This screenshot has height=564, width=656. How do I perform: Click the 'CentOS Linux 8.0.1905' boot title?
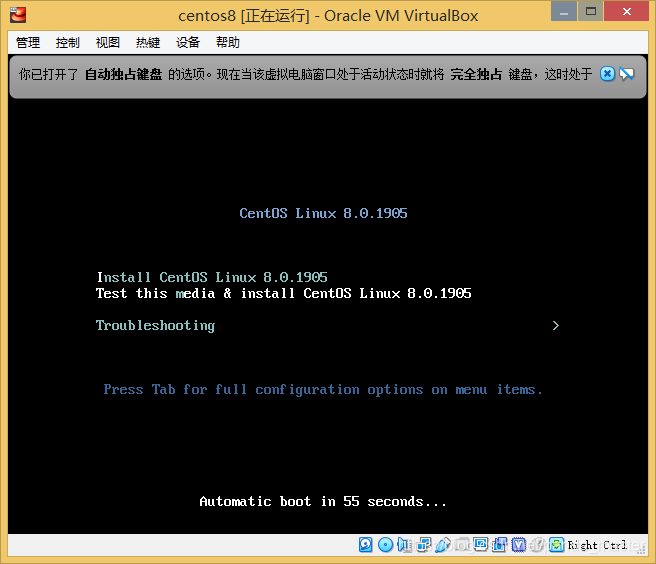(x=323, y=213)
